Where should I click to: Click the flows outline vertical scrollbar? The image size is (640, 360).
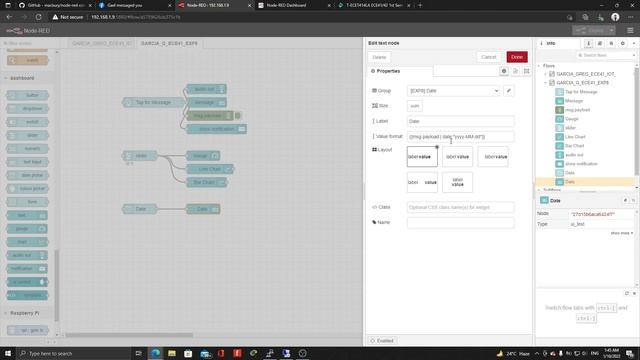tap(636, 122)
